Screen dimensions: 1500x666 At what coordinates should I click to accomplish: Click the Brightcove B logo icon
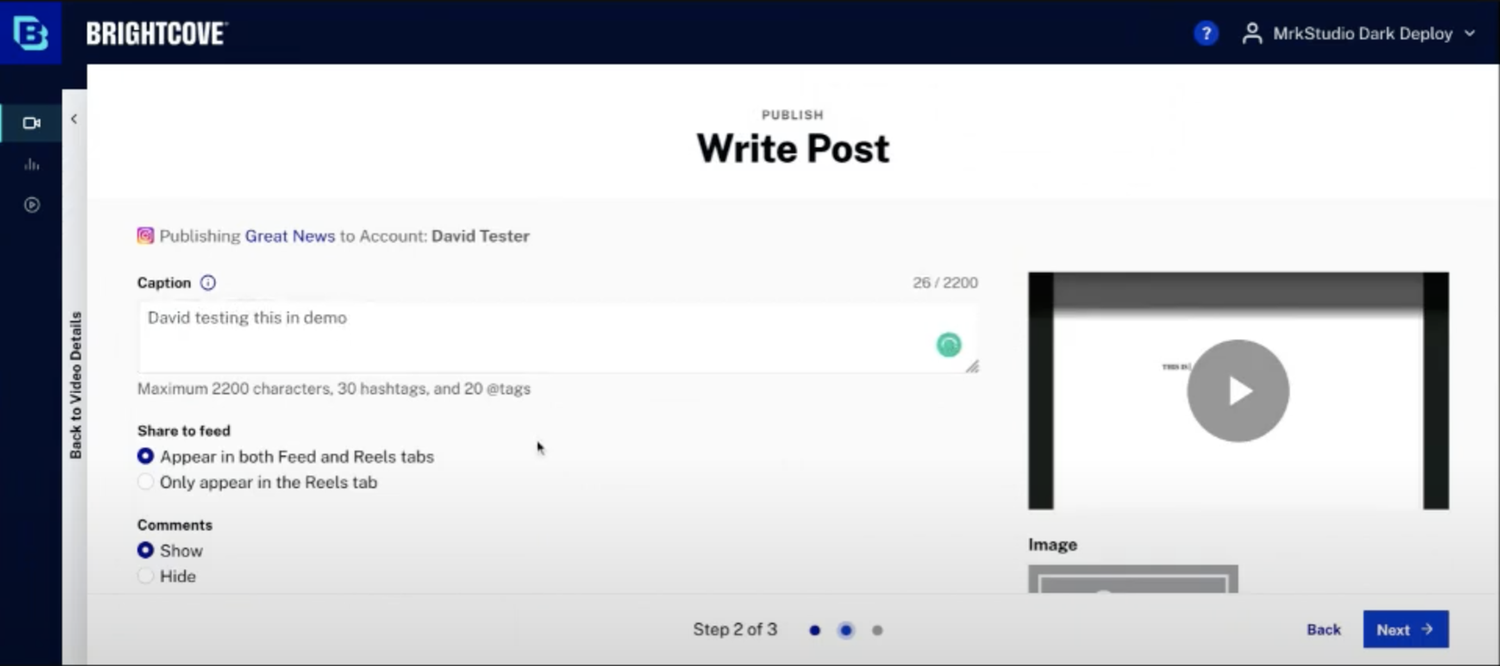pyautogui.click(x=30, y=32)
